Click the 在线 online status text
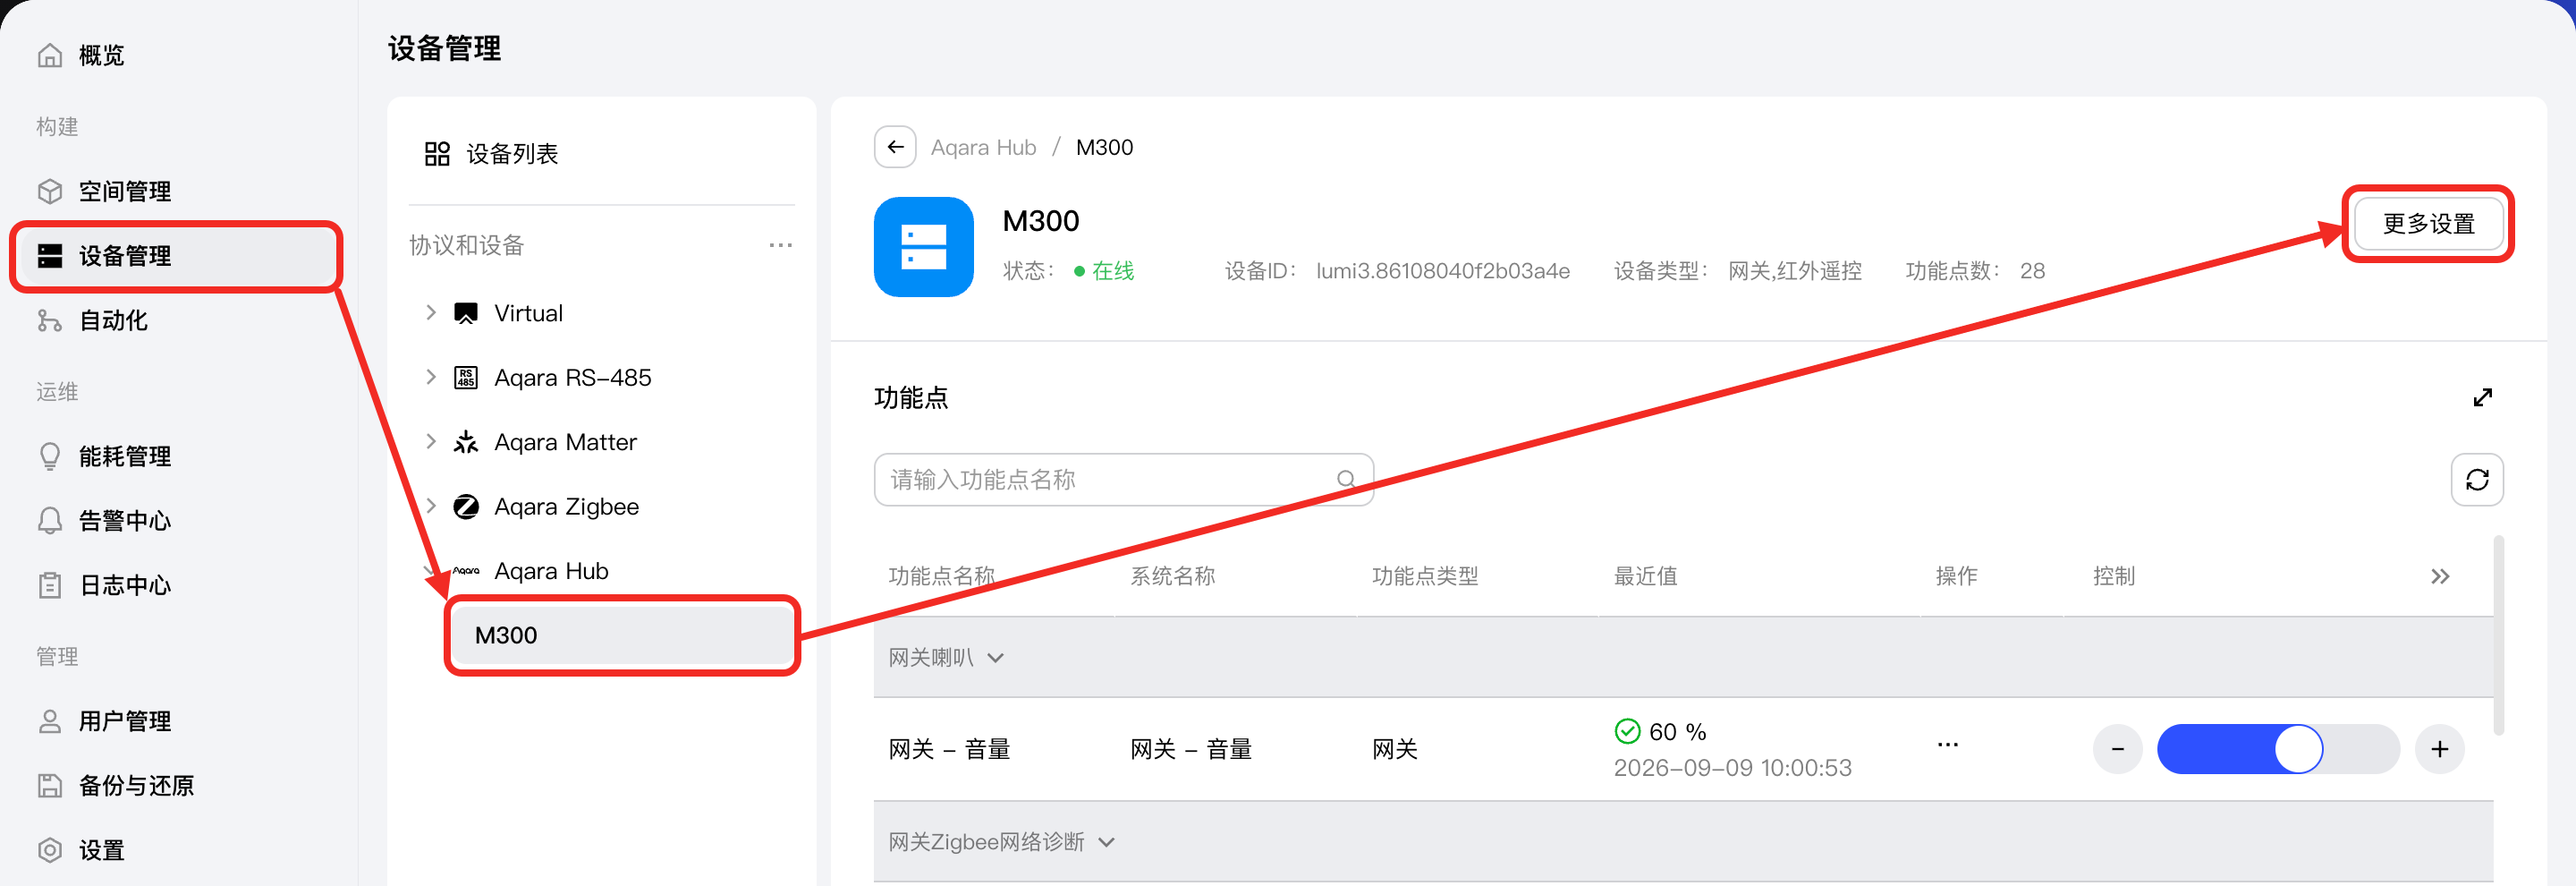 (1113, 271)
